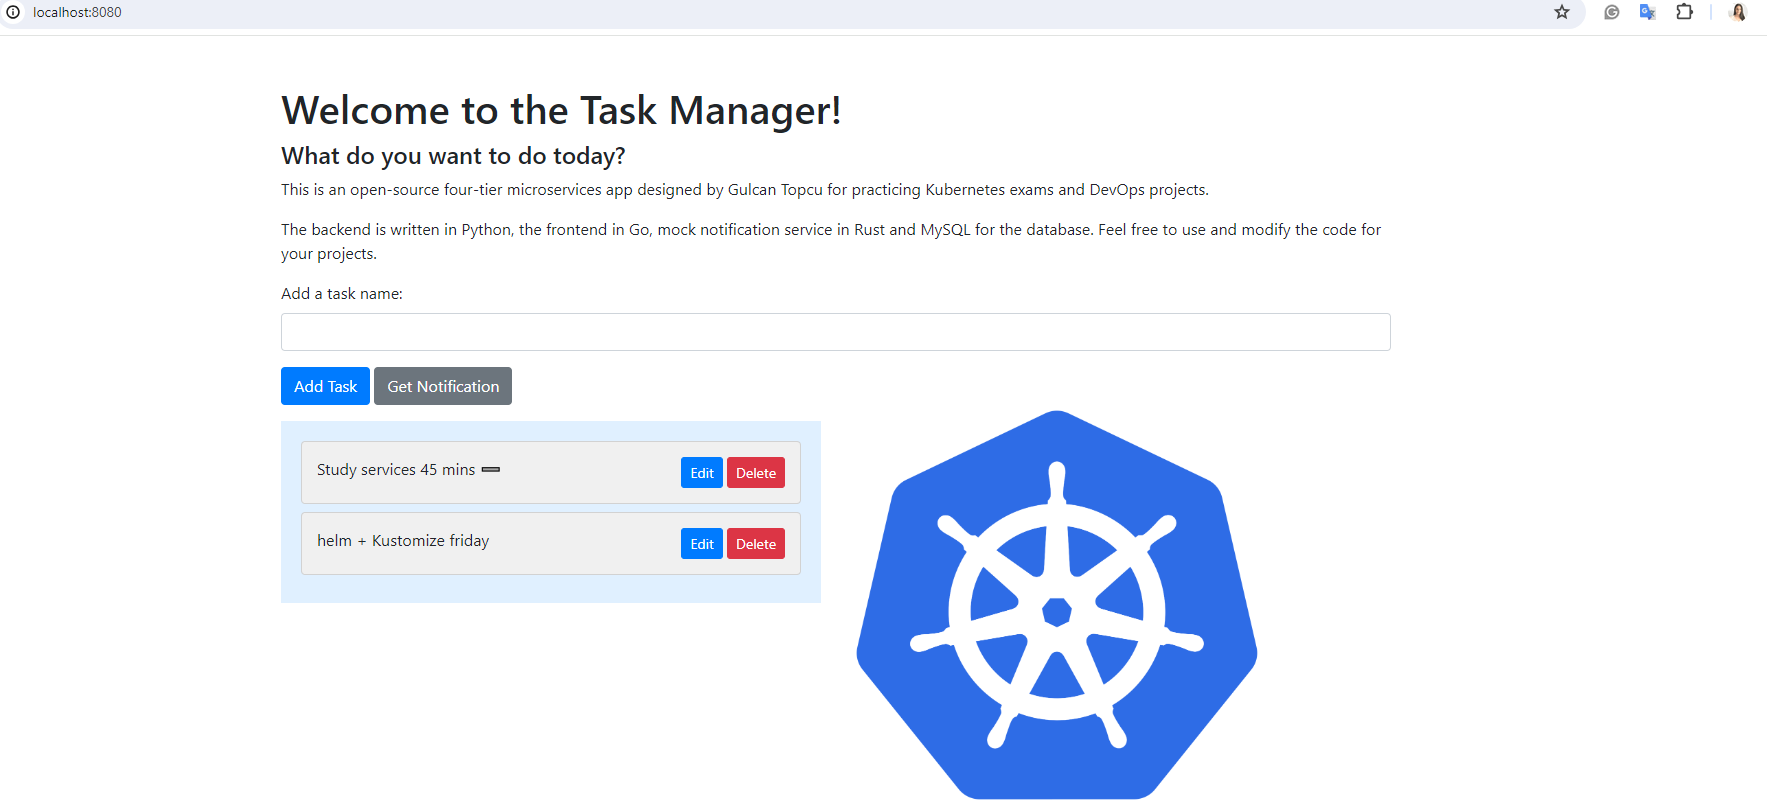The height and width of the screenshot is (810, 1767).
Task: Edit the helm + Kustomize friday task
Action: coord(702,544)
